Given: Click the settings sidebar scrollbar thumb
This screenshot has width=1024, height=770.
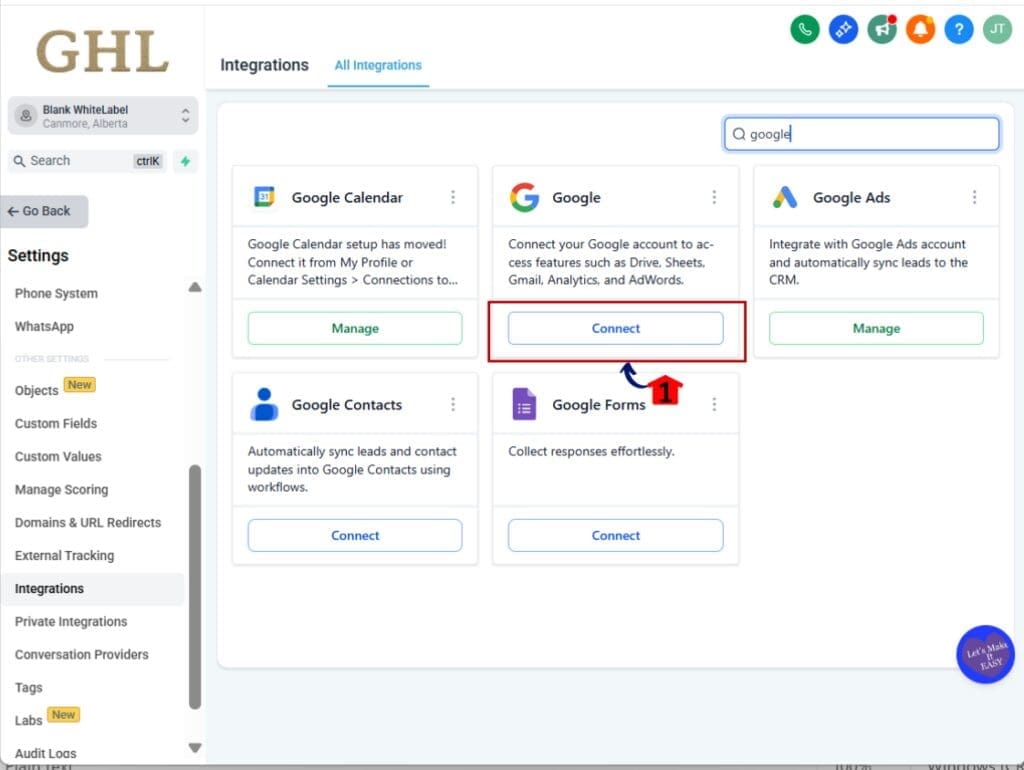Looking at the screenshot, I should click(195, 586).
